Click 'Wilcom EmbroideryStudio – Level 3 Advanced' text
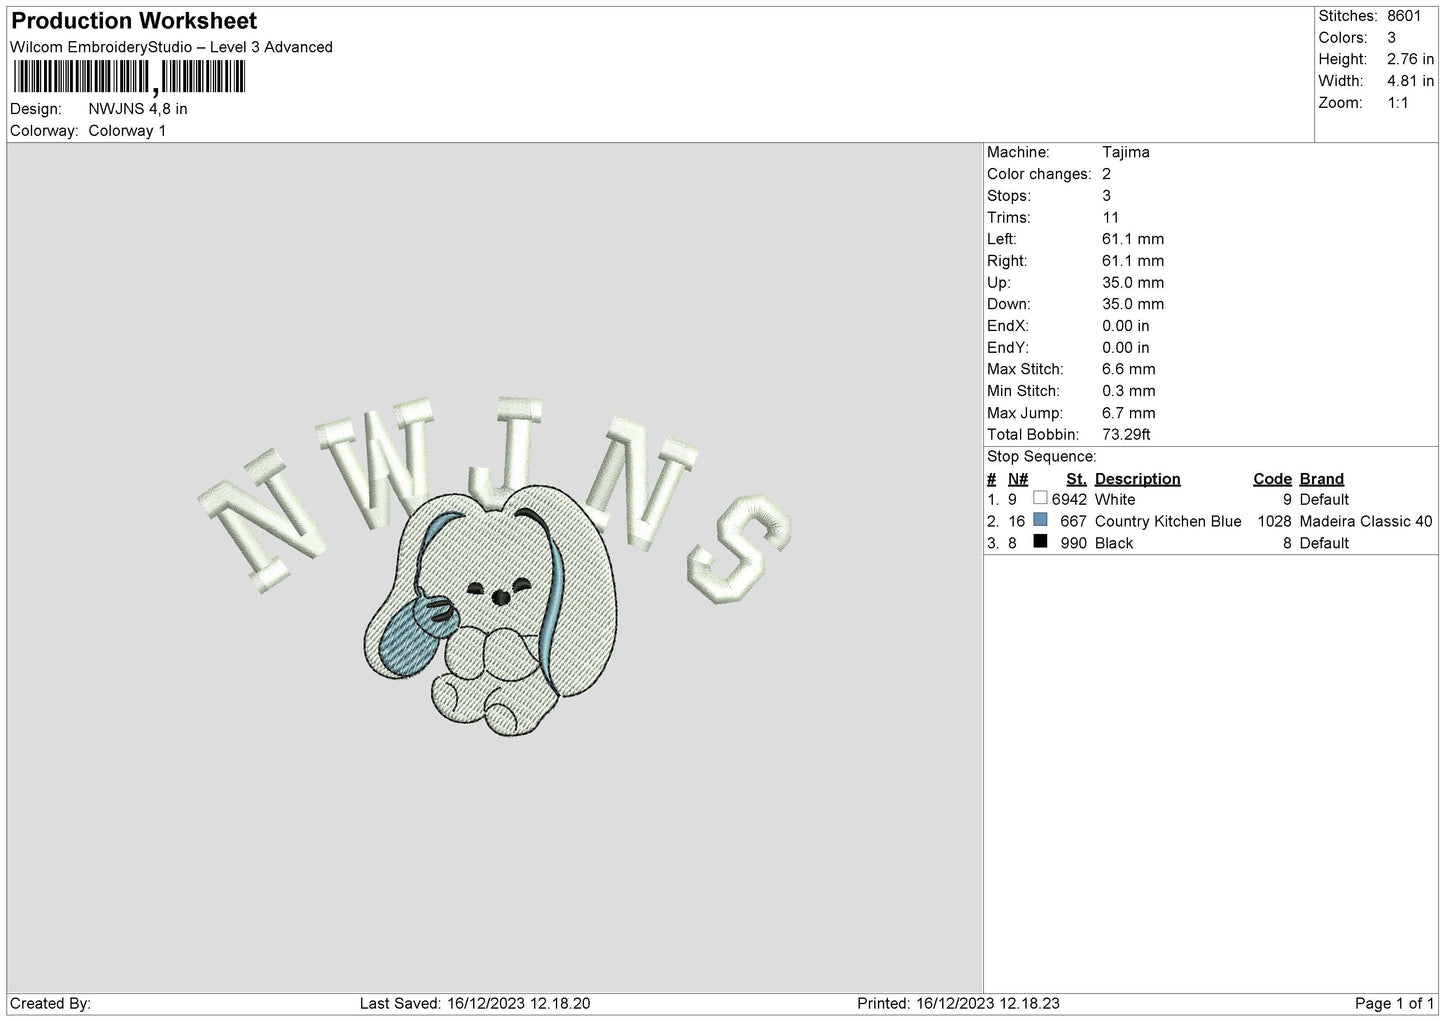The height and width of the screenshot is (1021, 1445). [171, 47]
